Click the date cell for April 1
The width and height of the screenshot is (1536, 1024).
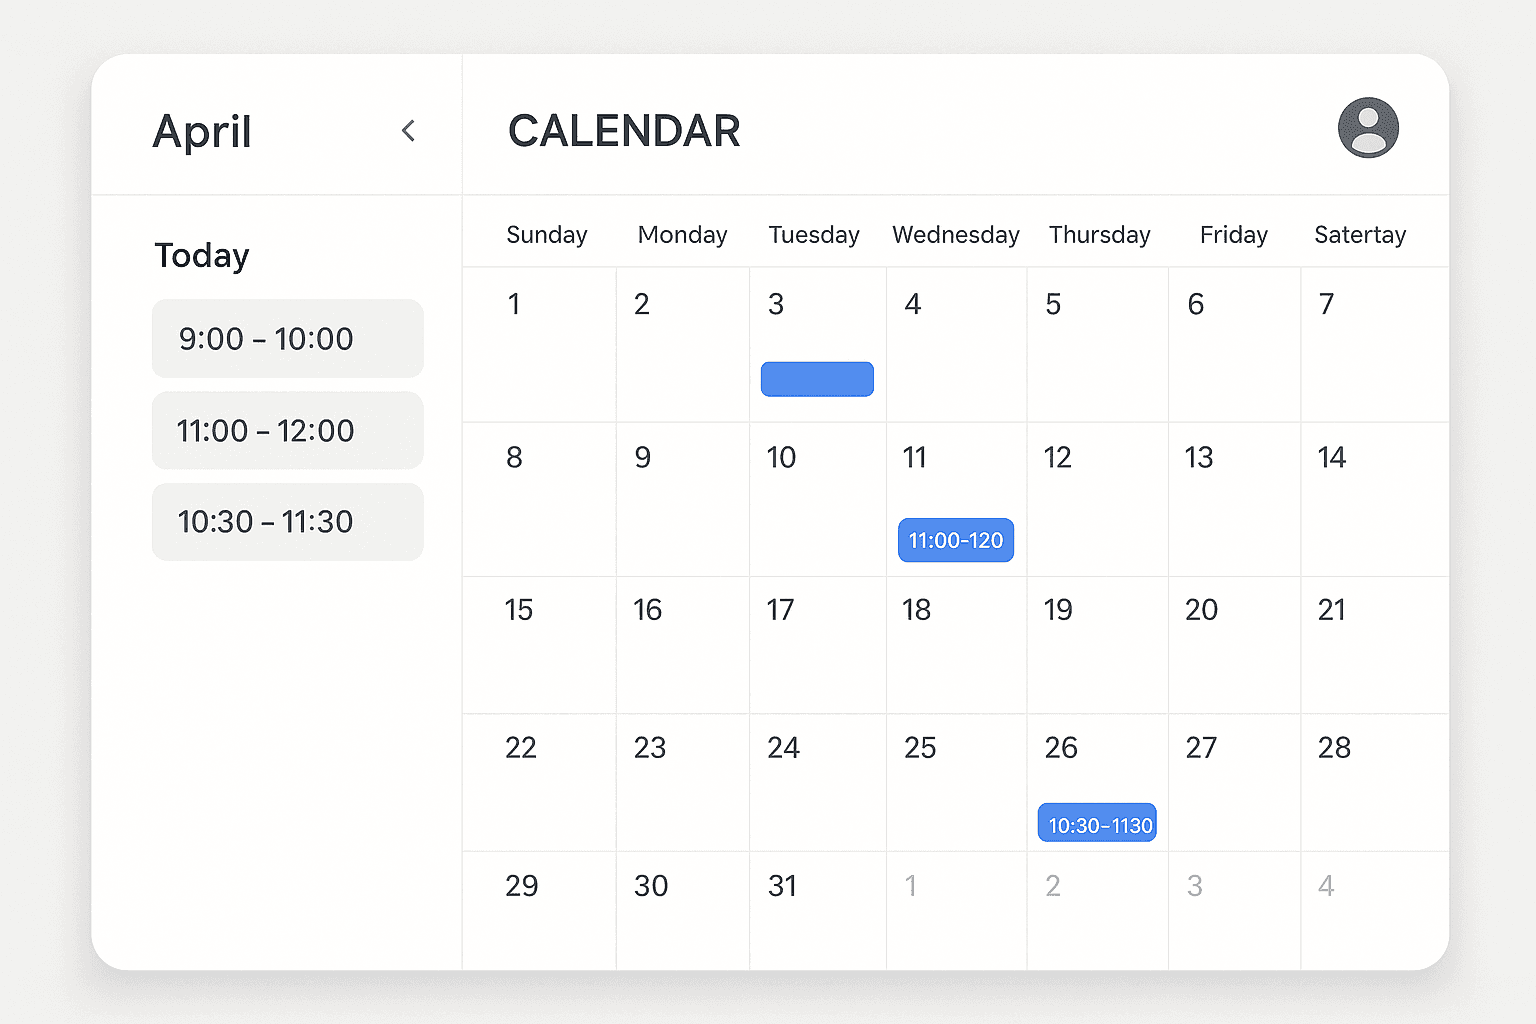538,345
